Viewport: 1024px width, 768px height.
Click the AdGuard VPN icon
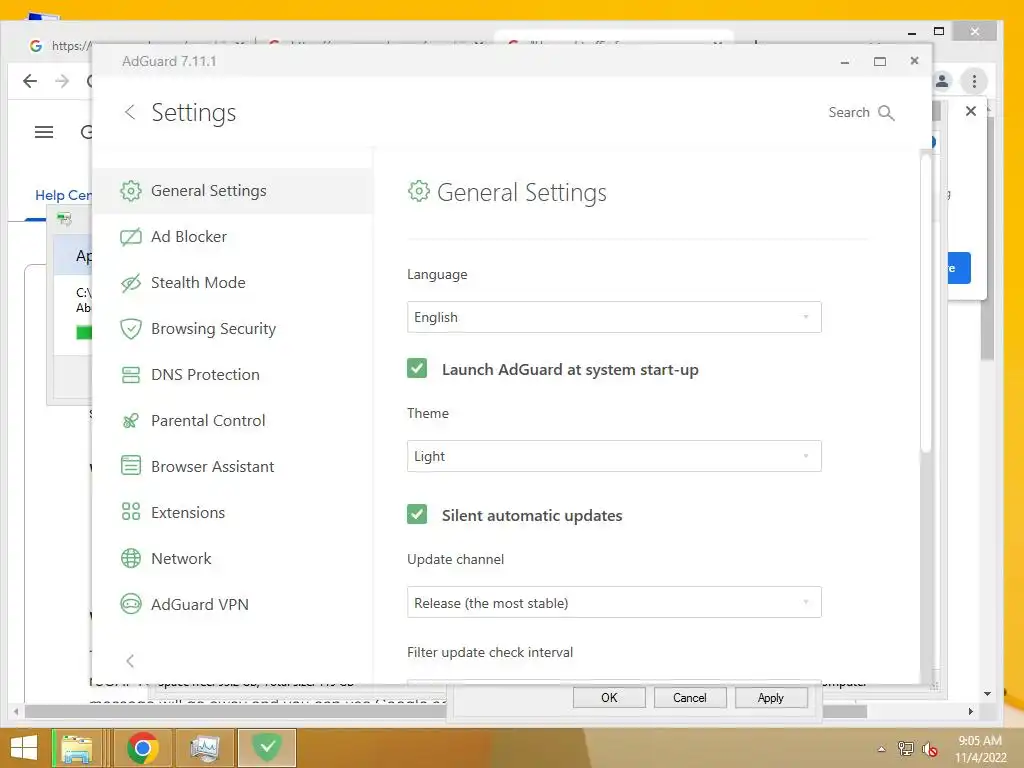click(131, 604)
